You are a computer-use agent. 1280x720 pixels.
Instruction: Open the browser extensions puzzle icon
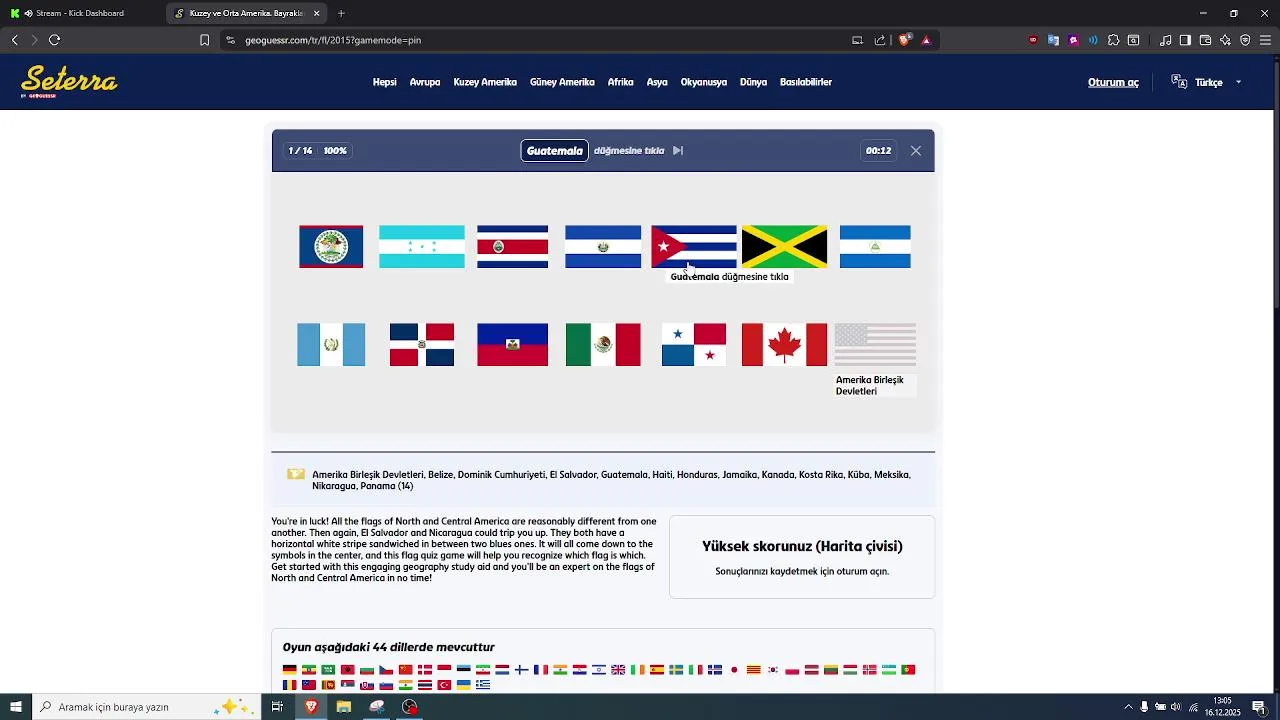pos(1113,40)
